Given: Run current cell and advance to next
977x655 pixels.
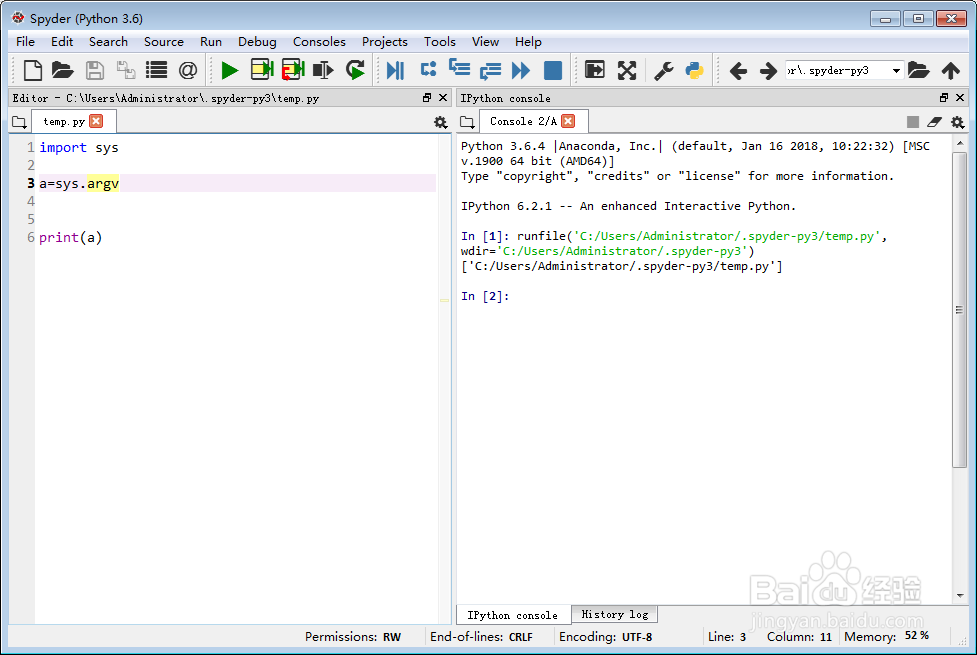Looking at the screenshot, I should (x=293, y=70).
